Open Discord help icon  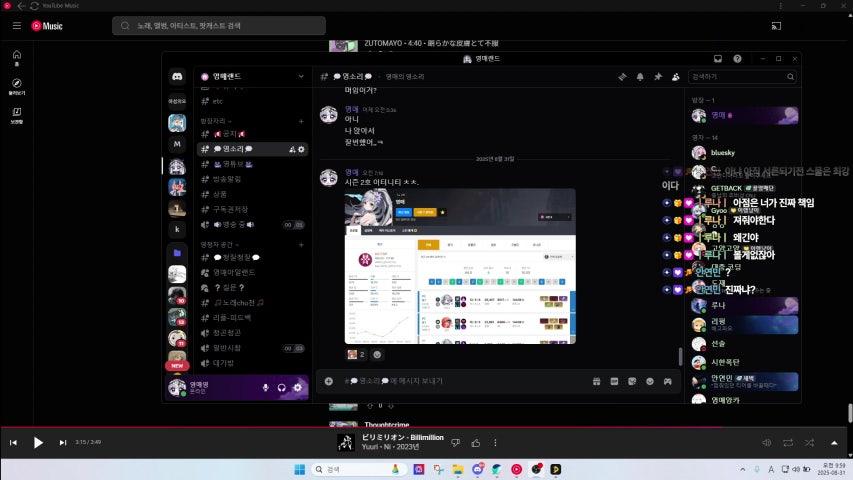click(x=737, y=59)
